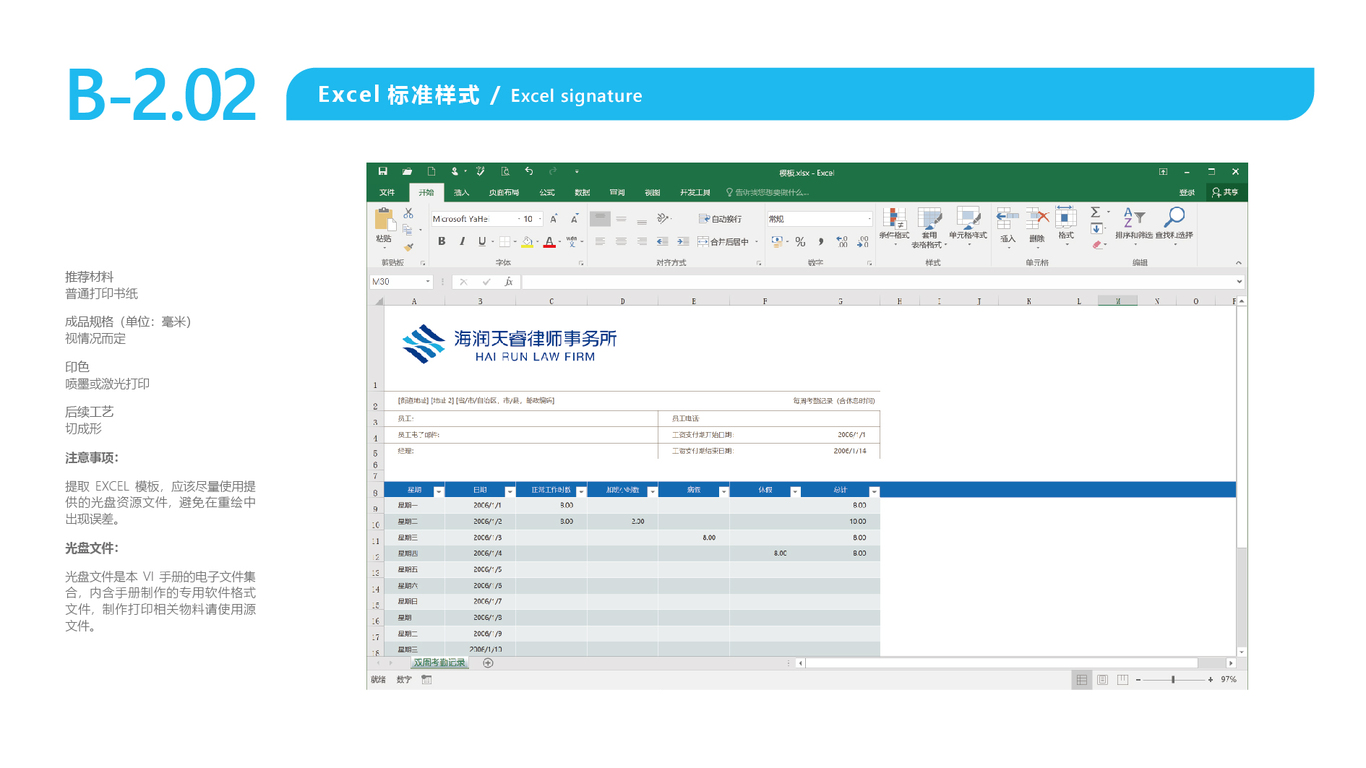
Task: Click the font color red A swatch
Action: [549, 241]
